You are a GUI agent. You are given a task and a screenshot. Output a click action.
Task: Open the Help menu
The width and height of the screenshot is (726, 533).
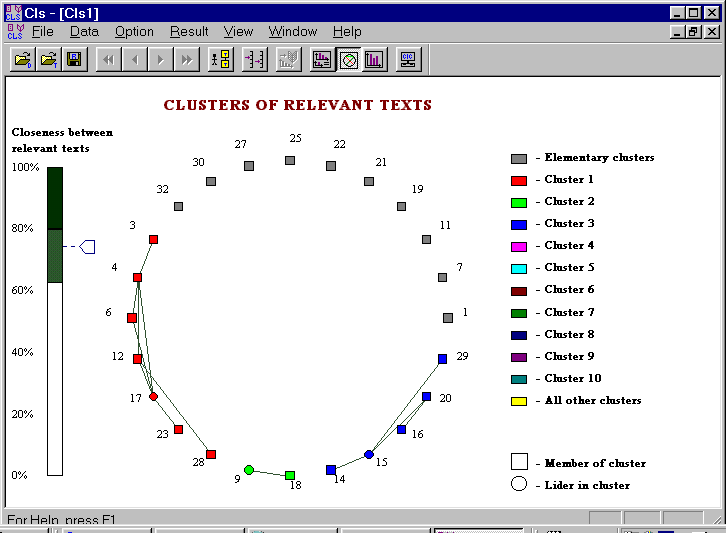pyautogui.click(x=347, y=31)
